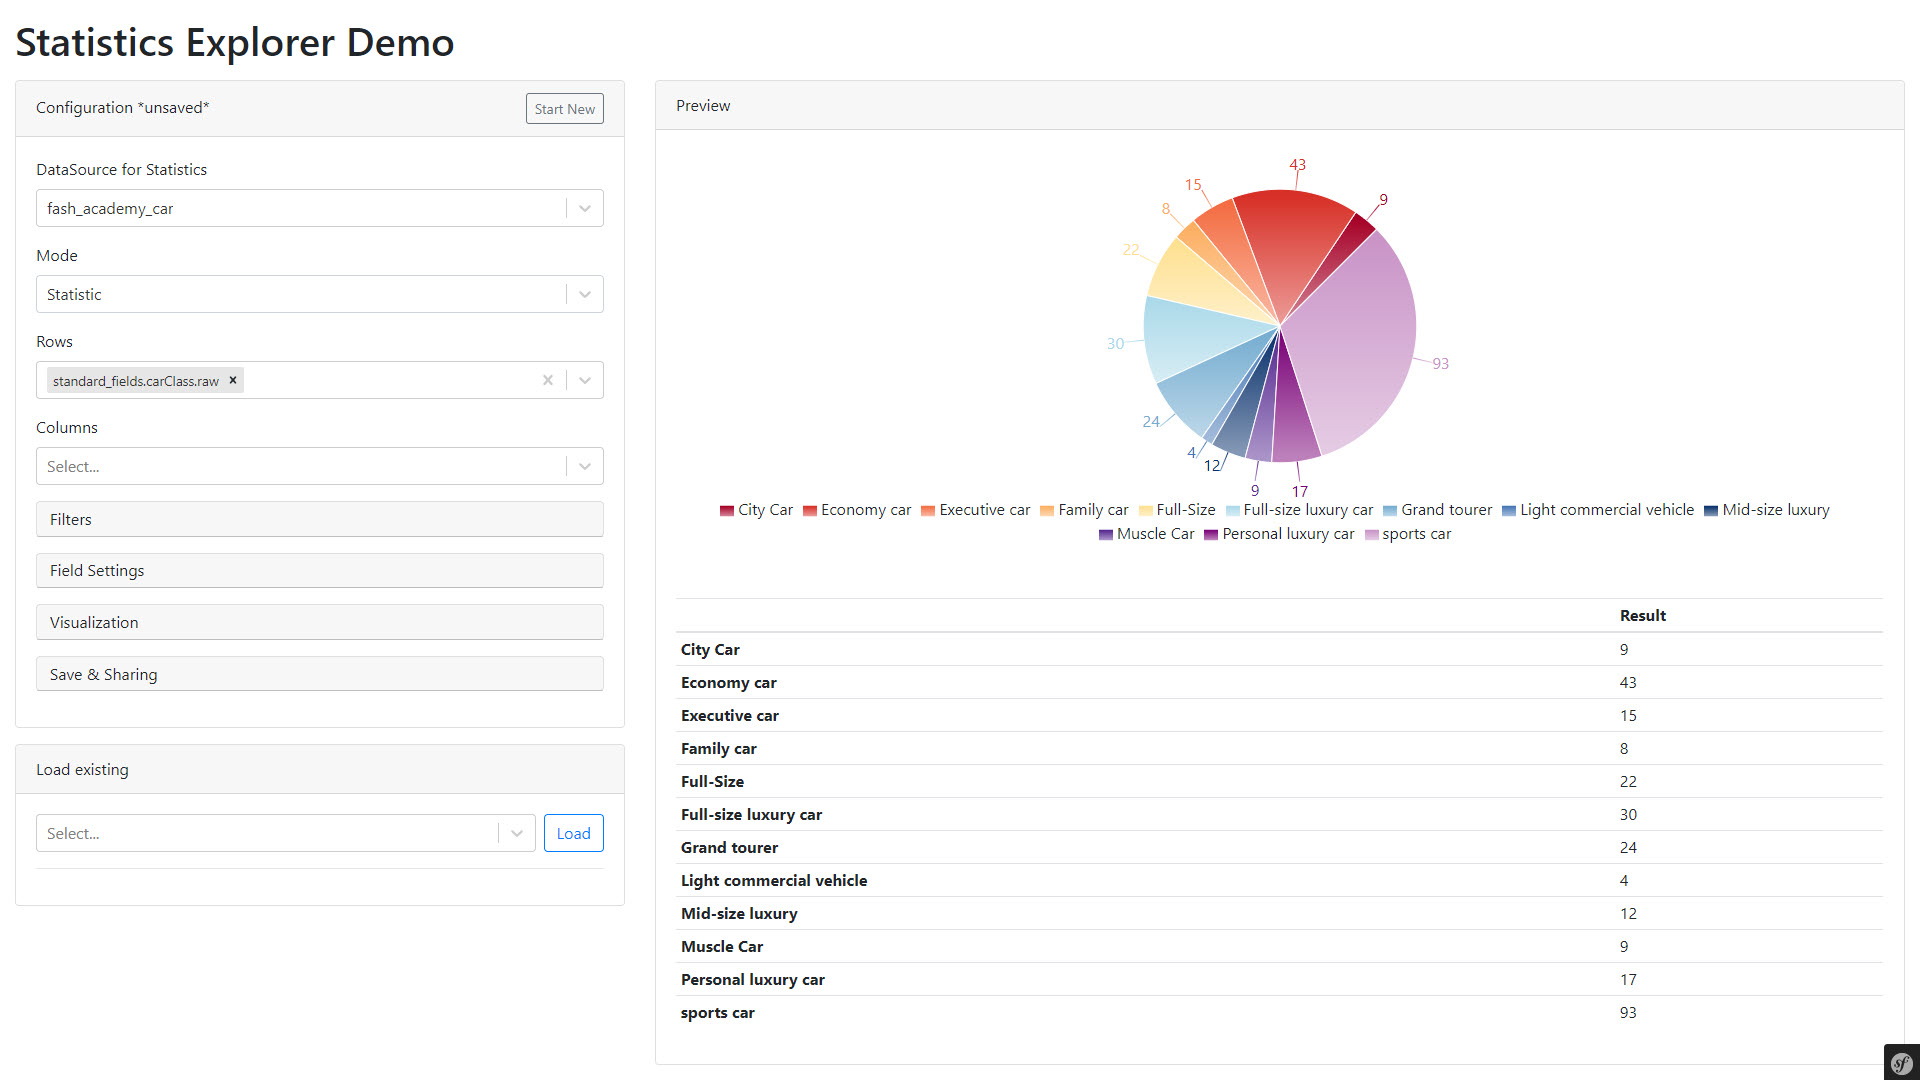Viewport: 1920px width, 1080px height.
Task: Expand the Field Settings section
Action: tap(319, 570)
